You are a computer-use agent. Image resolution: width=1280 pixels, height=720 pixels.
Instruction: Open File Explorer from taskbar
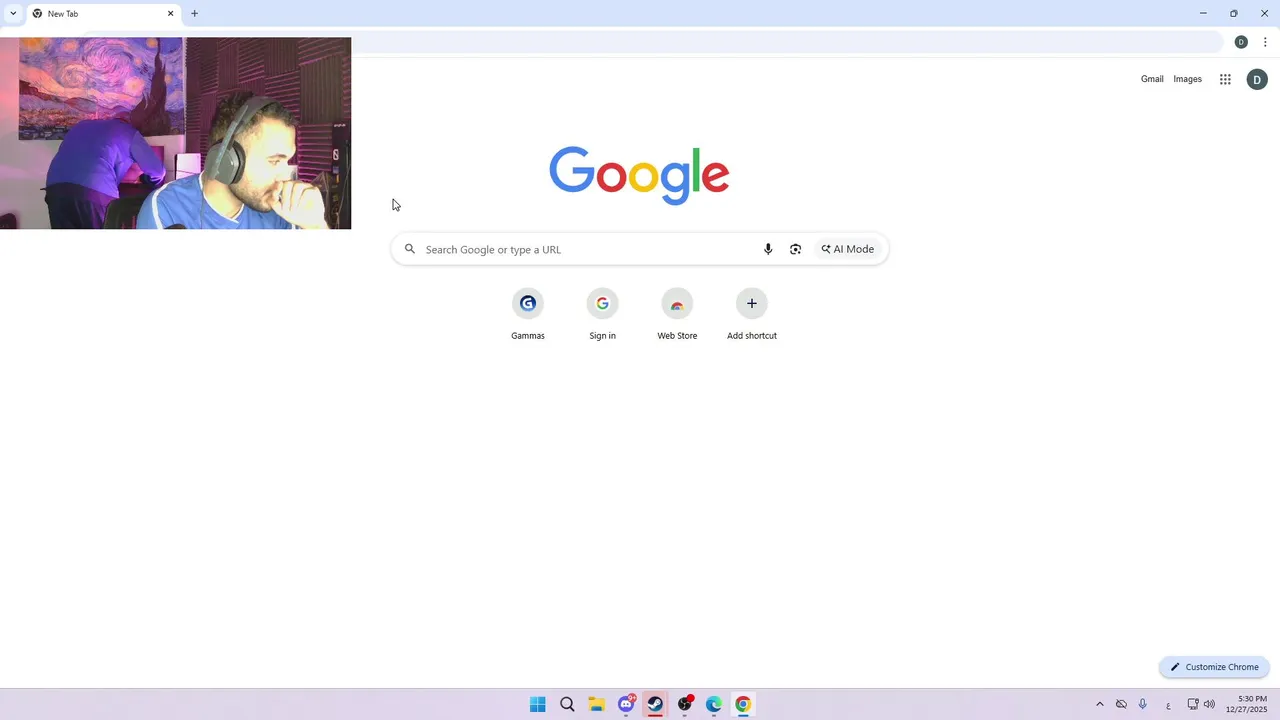596,704
